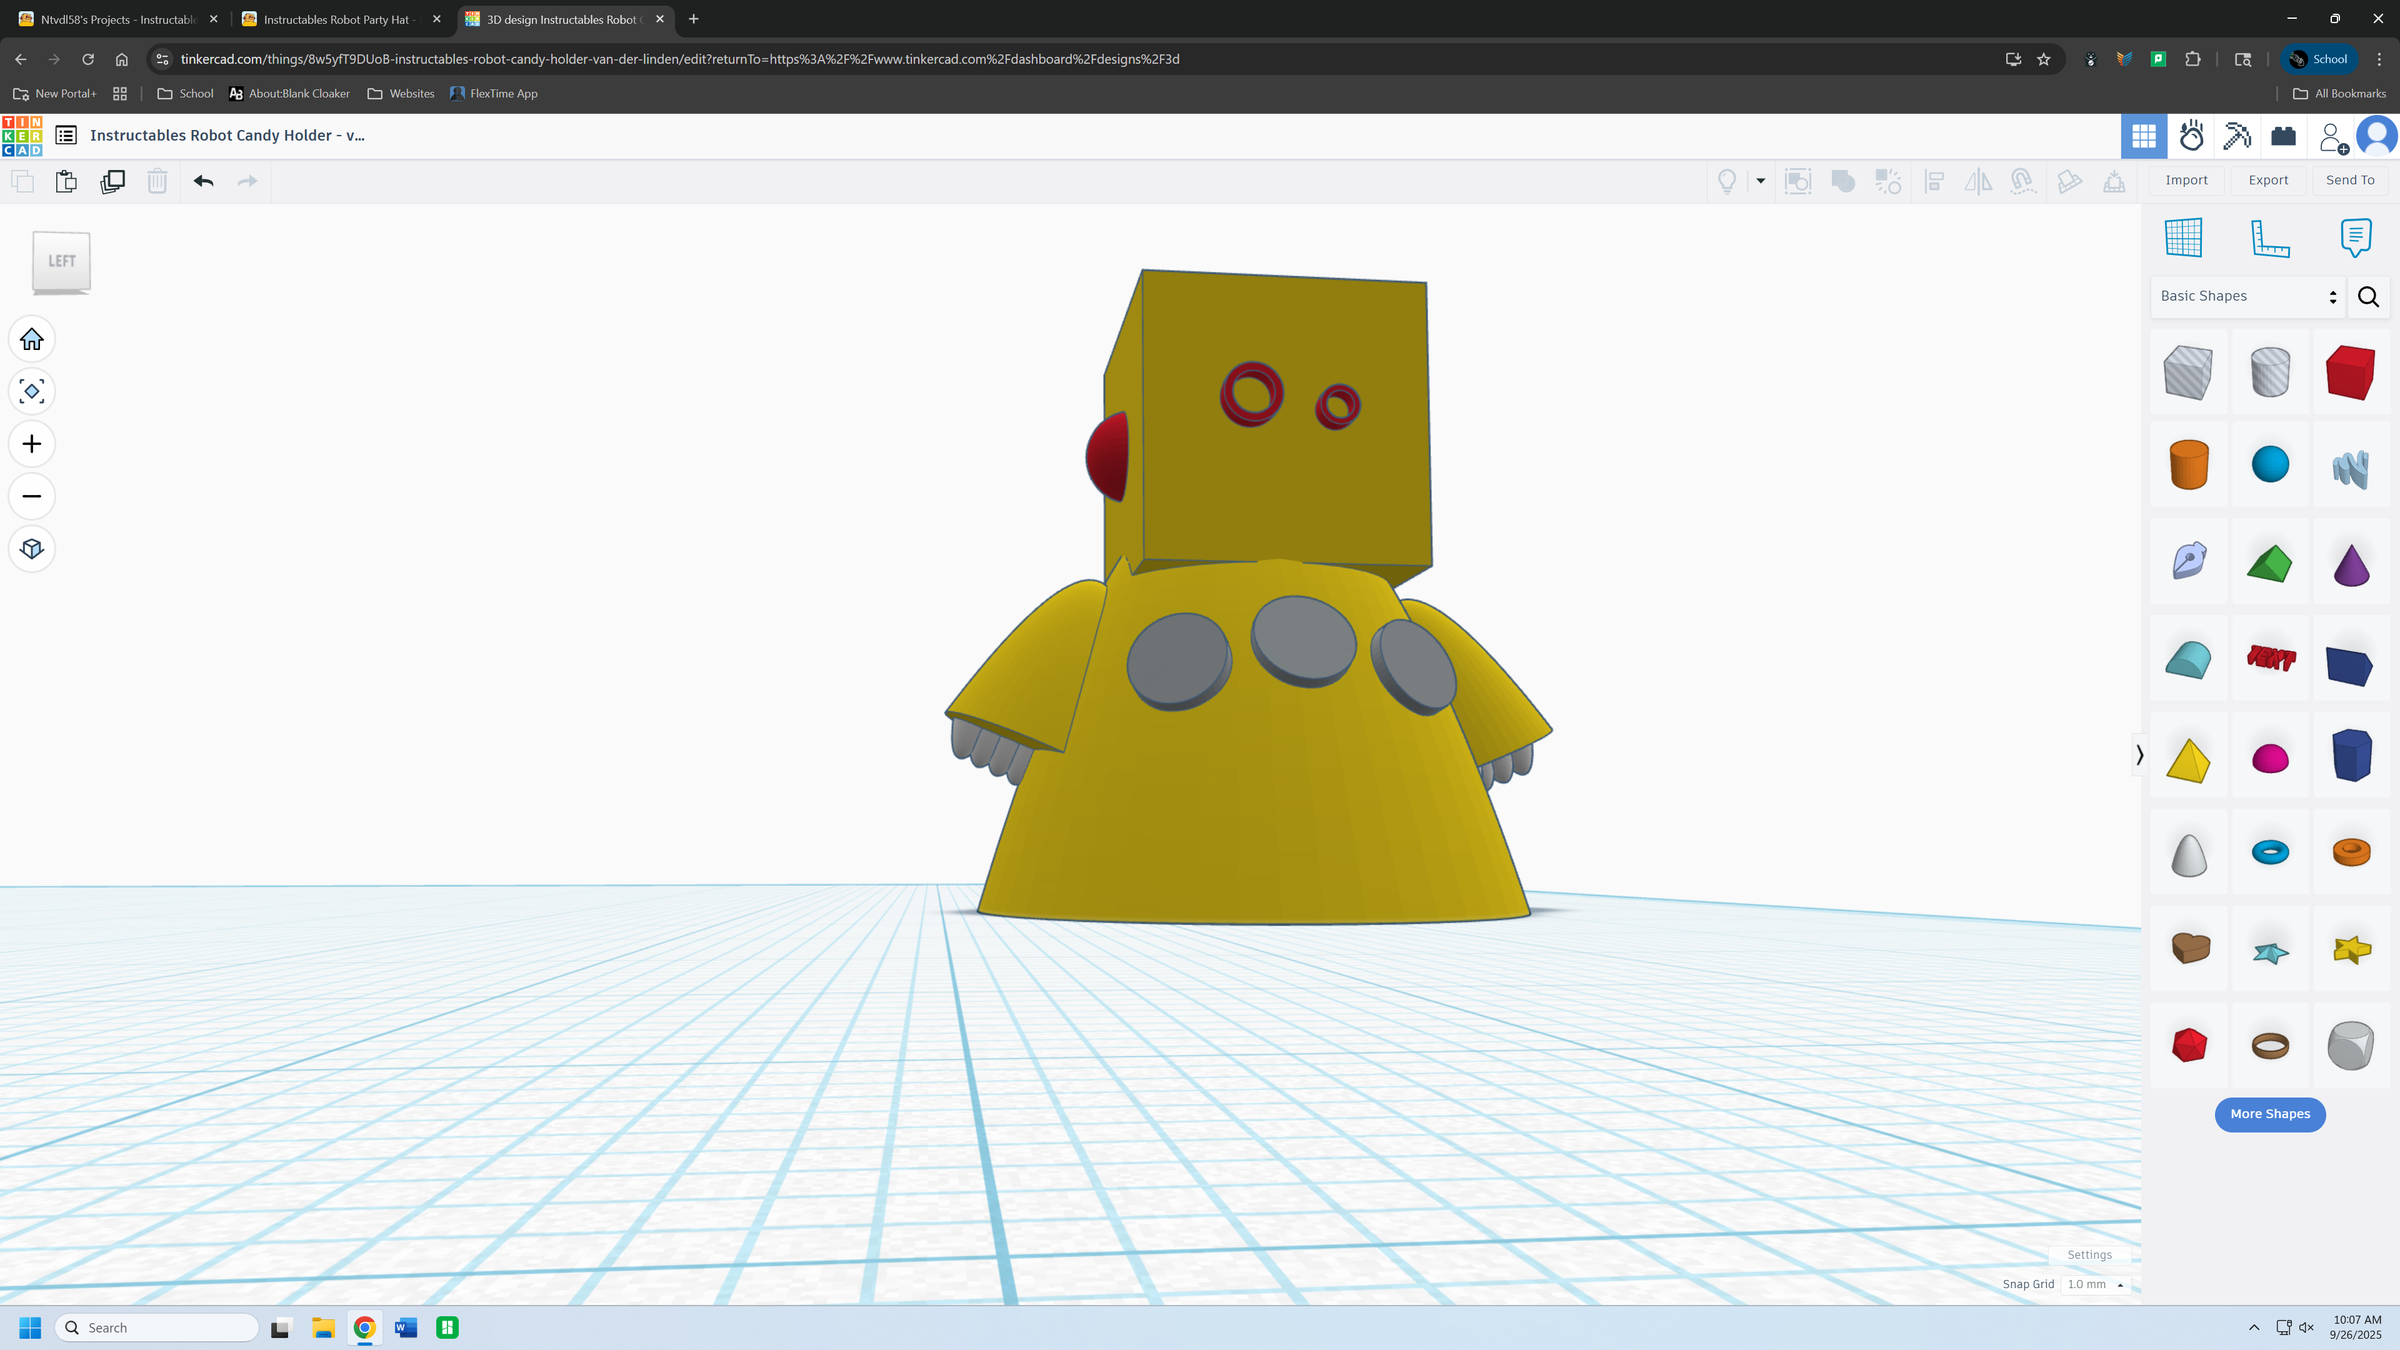Open the Basic Shapes category dropdown

[x=2248, y=297]
